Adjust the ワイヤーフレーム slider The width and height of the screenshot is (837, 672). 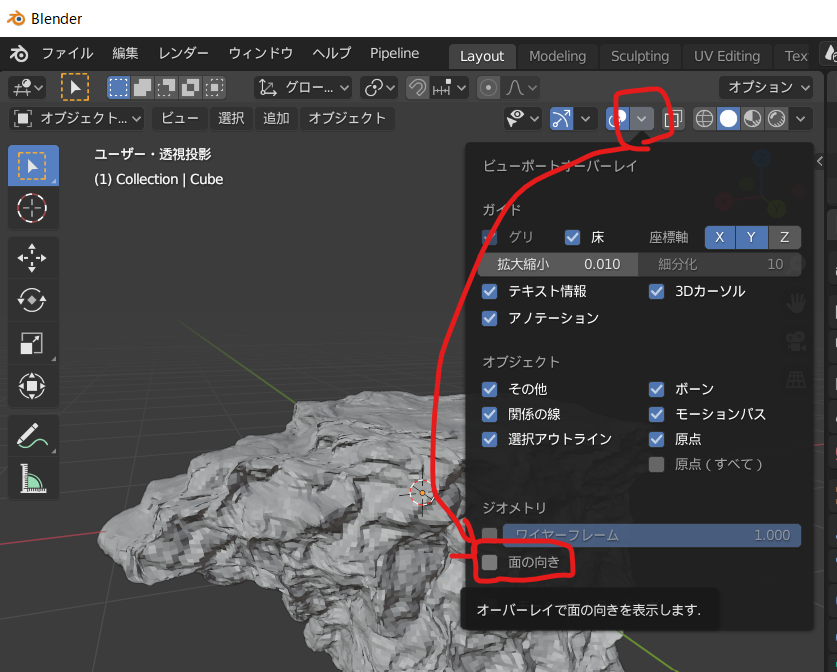click(652, 535)
